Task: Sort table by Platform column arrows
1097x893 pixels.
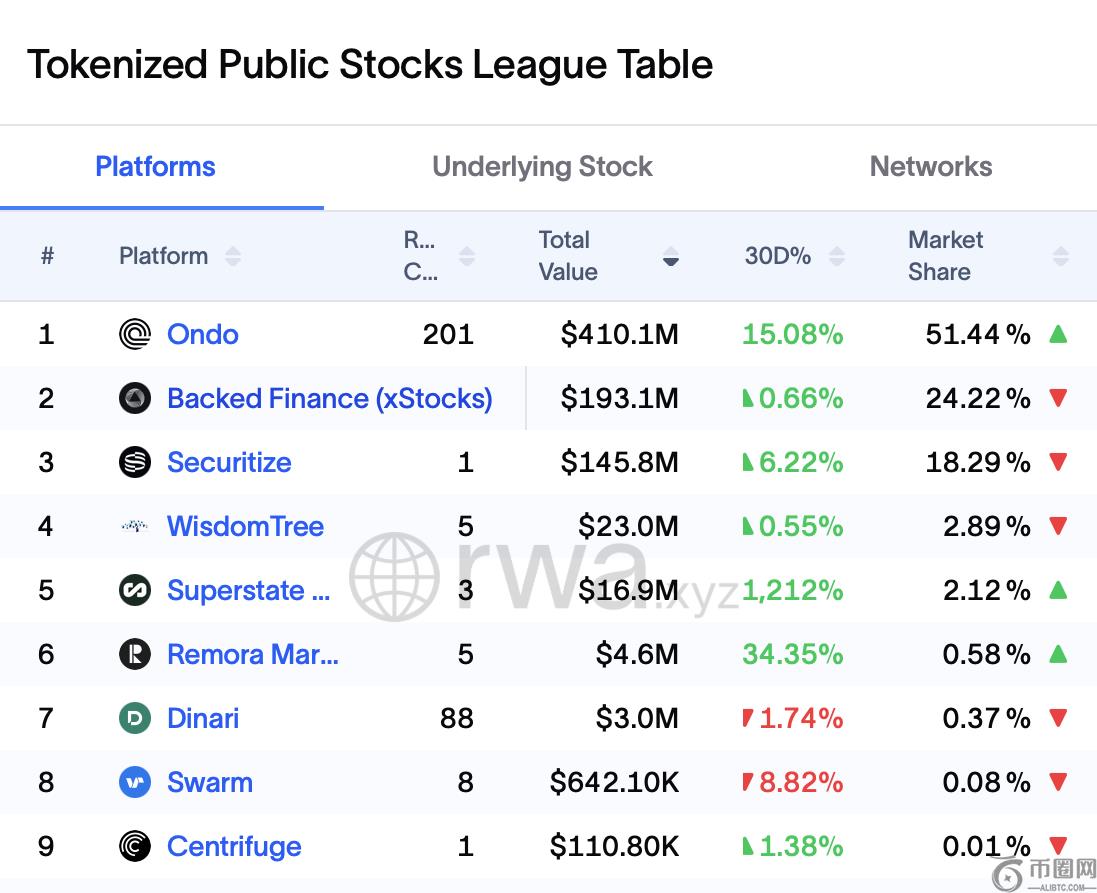Action: coord(233,256)
